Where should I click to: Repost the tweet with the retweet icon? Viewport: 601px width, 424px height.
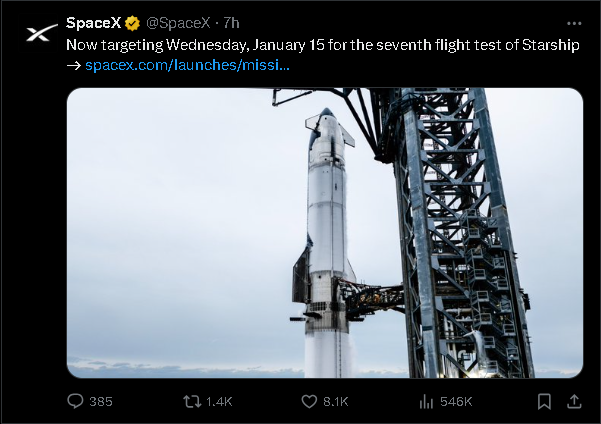coord(192,401)
